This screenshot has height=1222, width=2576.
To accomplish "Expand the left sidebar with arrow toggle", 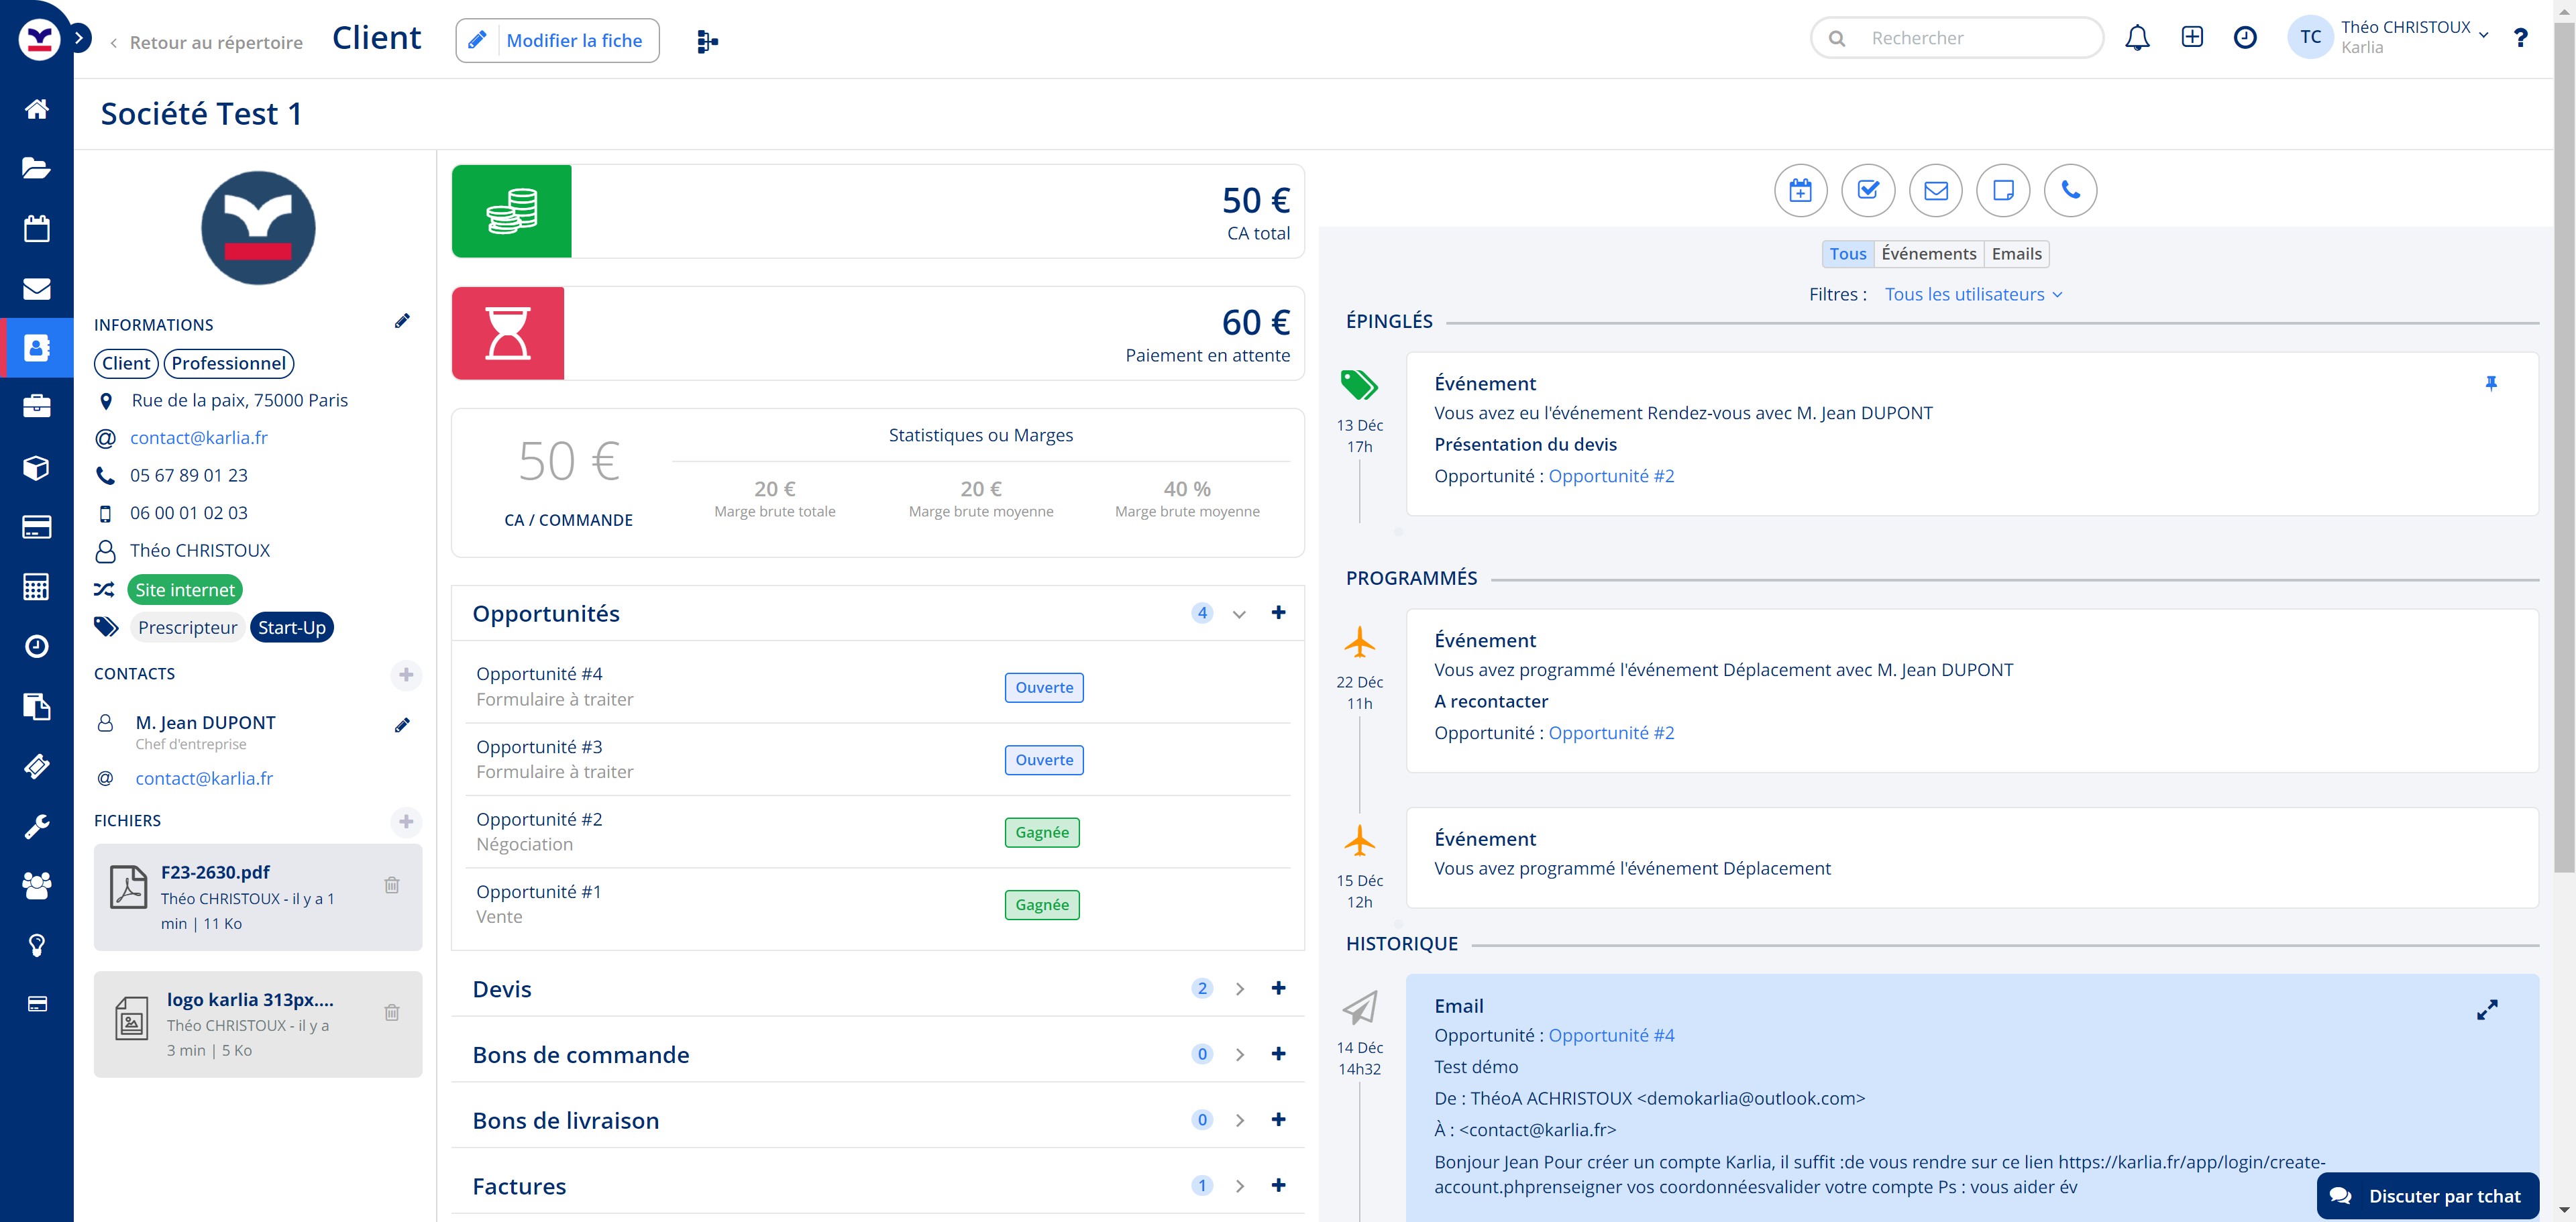I will click(79, 38).
